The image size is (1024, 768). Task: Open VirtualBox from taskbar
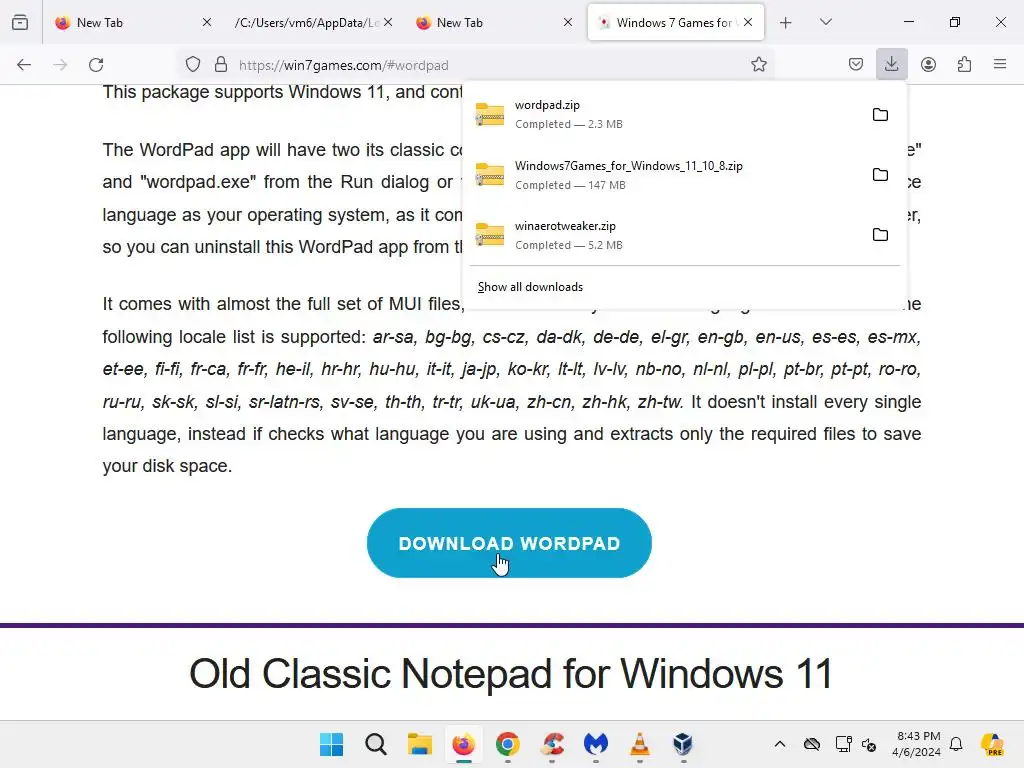(683, 744)
